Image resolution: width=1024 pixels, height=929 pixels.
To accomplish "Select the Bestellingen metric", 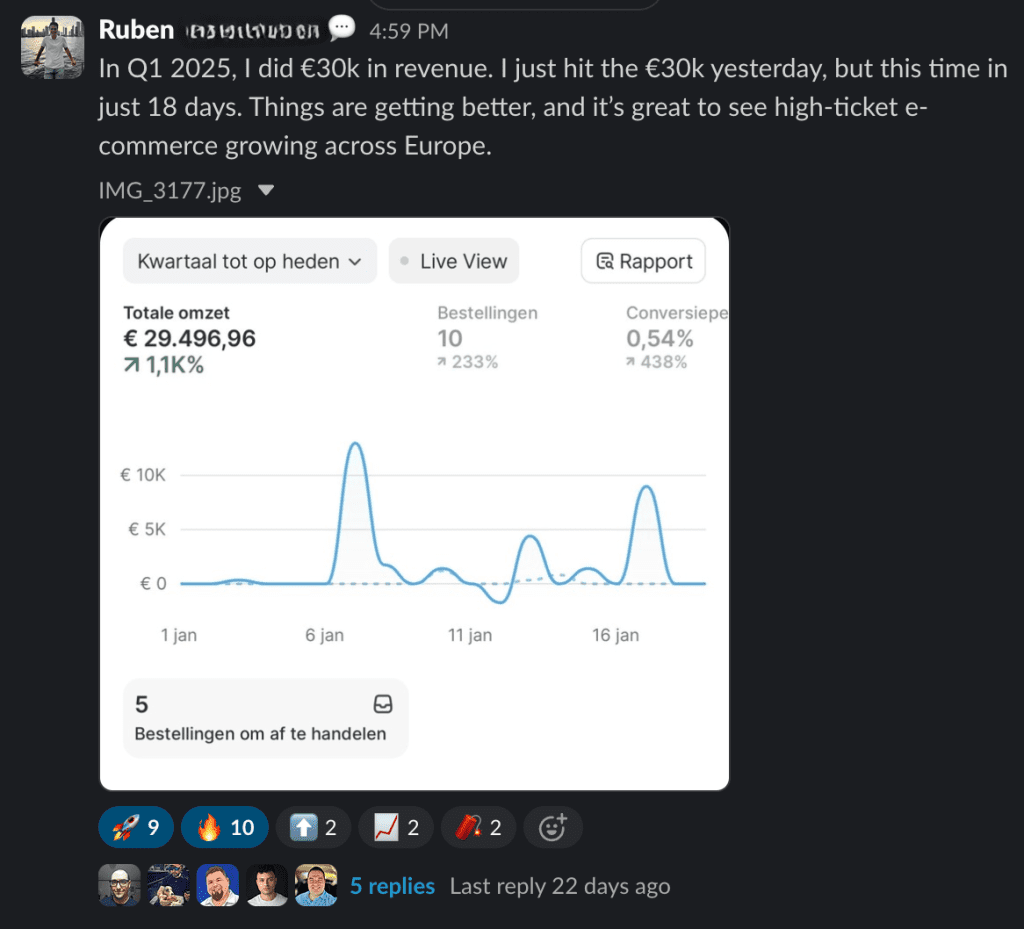I will point(487,337).
